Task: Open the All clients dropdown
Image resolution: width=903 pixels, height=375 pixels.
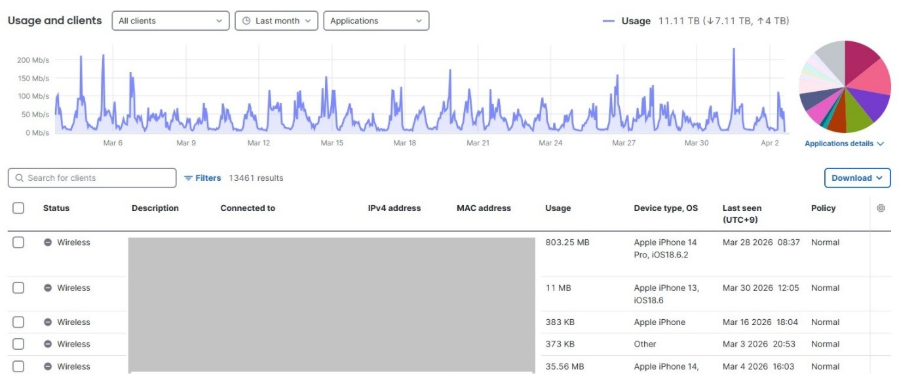Action: [170, 21]
